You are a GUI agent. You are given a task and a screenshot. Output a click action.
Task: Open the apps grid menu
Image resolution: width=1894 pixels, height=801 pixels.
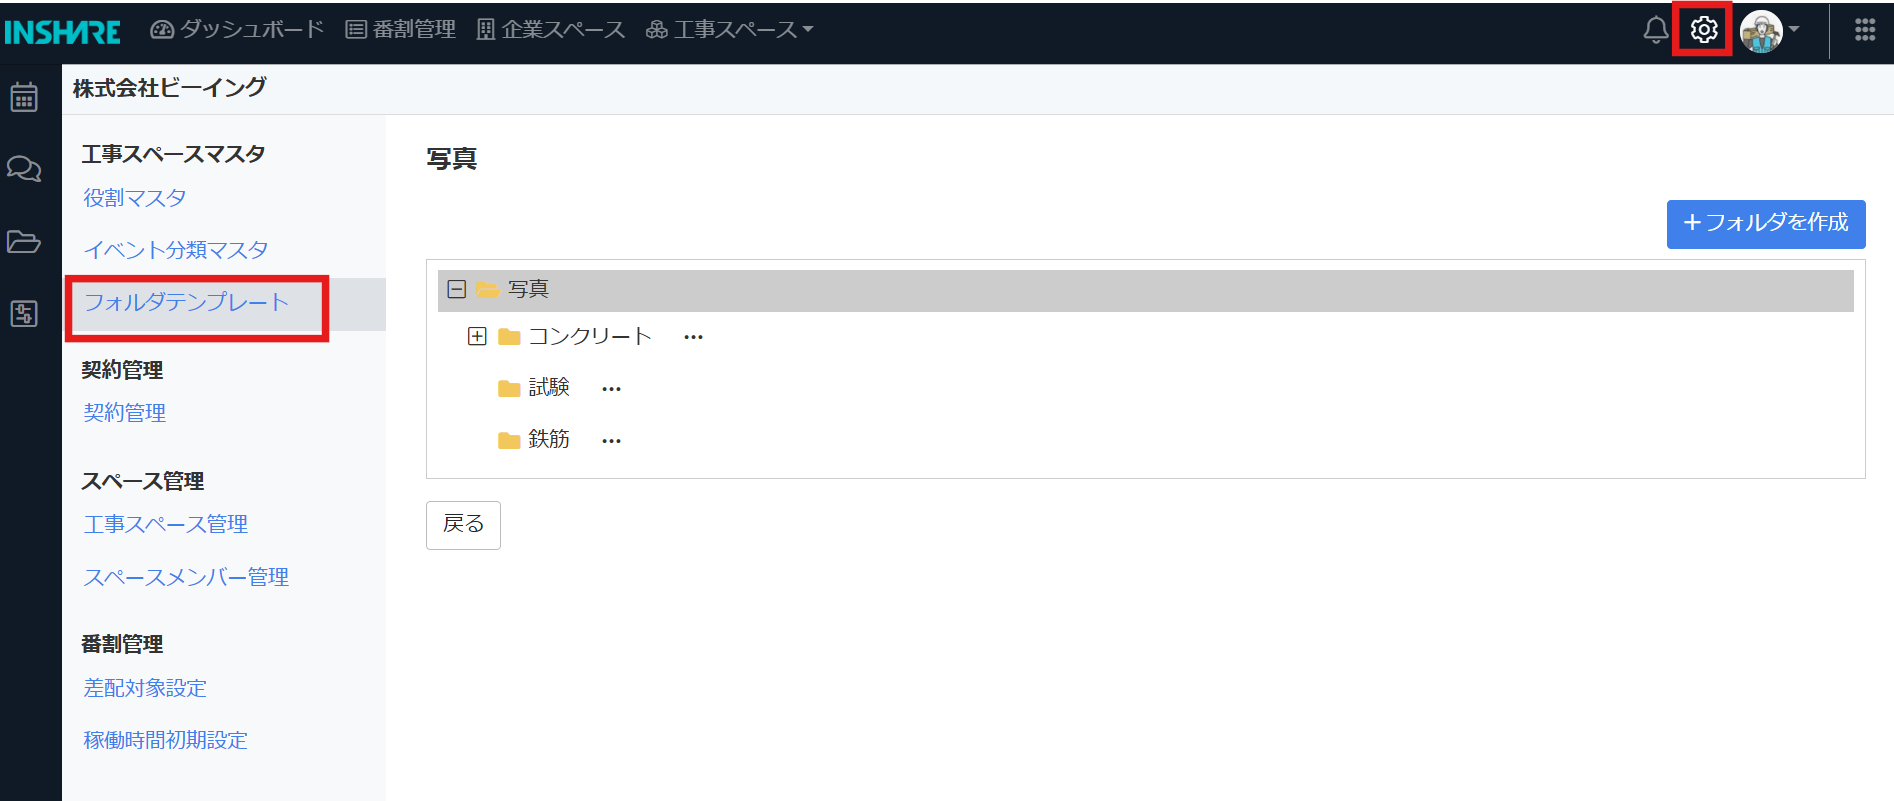point(1865,30)
